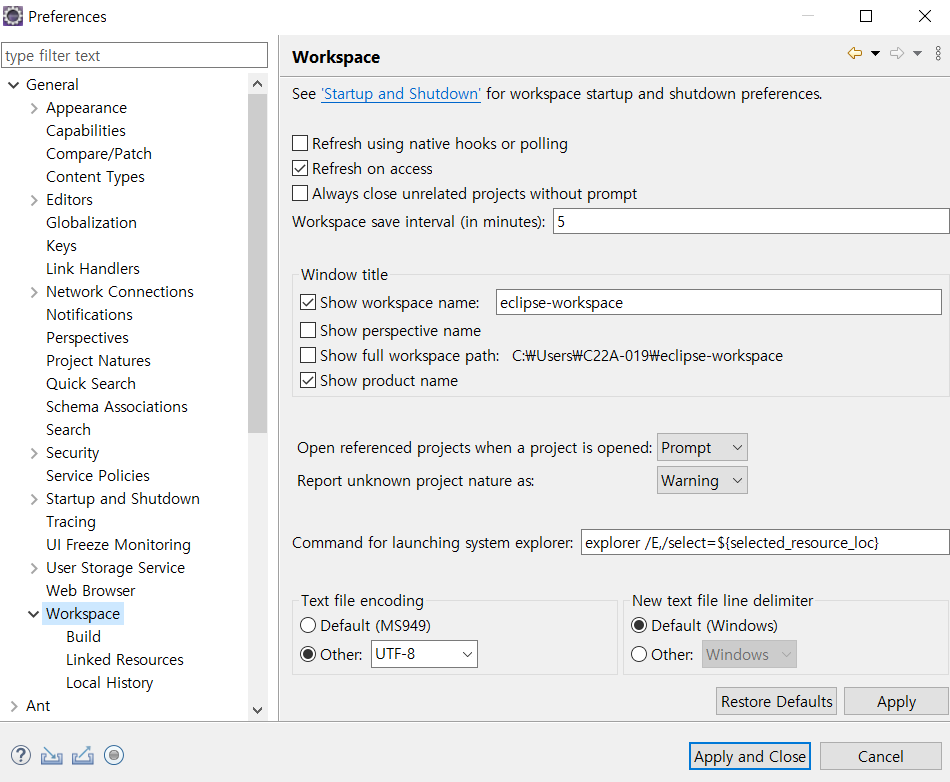The height and width of the screenshot is (782, 950).
Task: Expand the Appearance tree node
Action: pos(34,108)
